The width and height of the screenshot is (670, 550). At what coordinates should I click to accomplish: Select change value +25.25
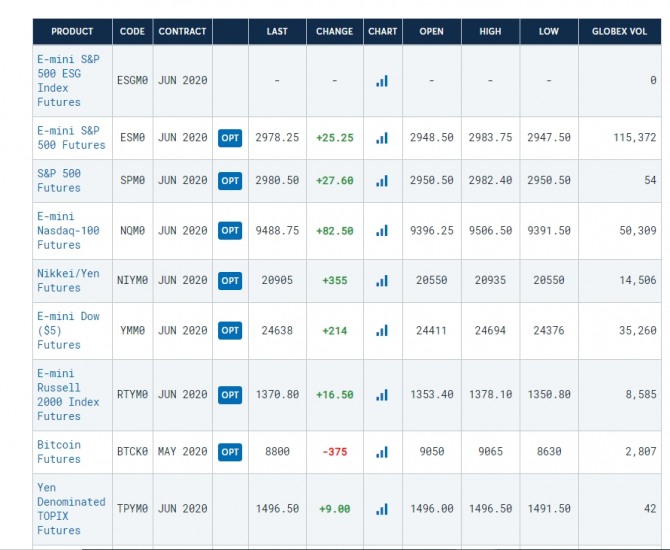[335, 138]
